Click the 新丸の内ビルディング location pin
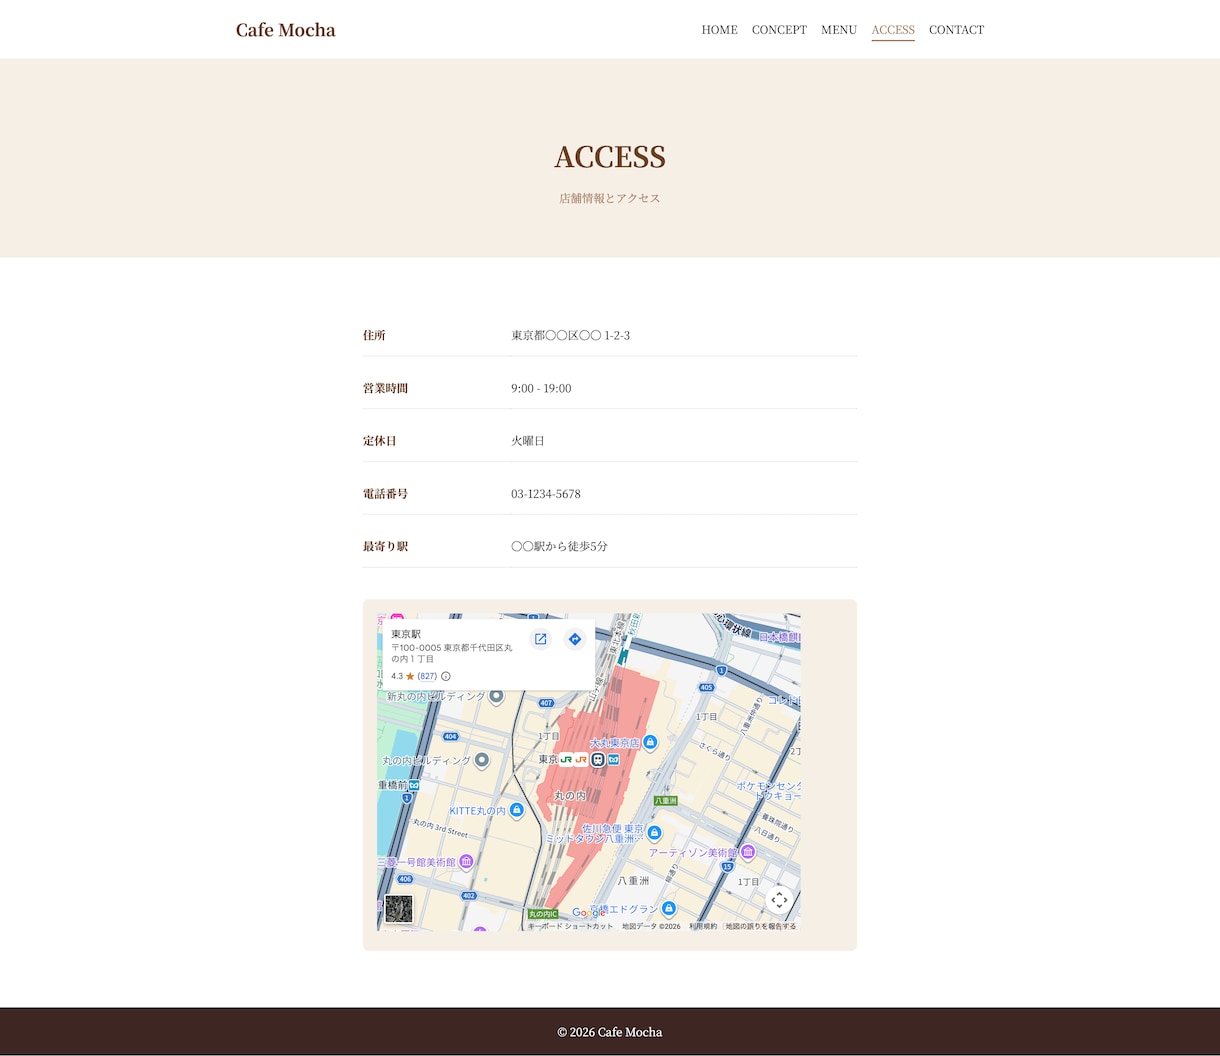 (496, 695)
